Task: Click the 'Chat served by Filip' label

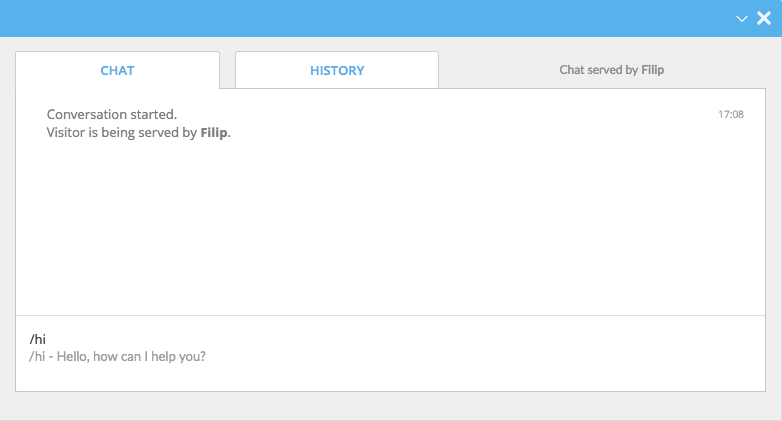Action: (611, 70)
